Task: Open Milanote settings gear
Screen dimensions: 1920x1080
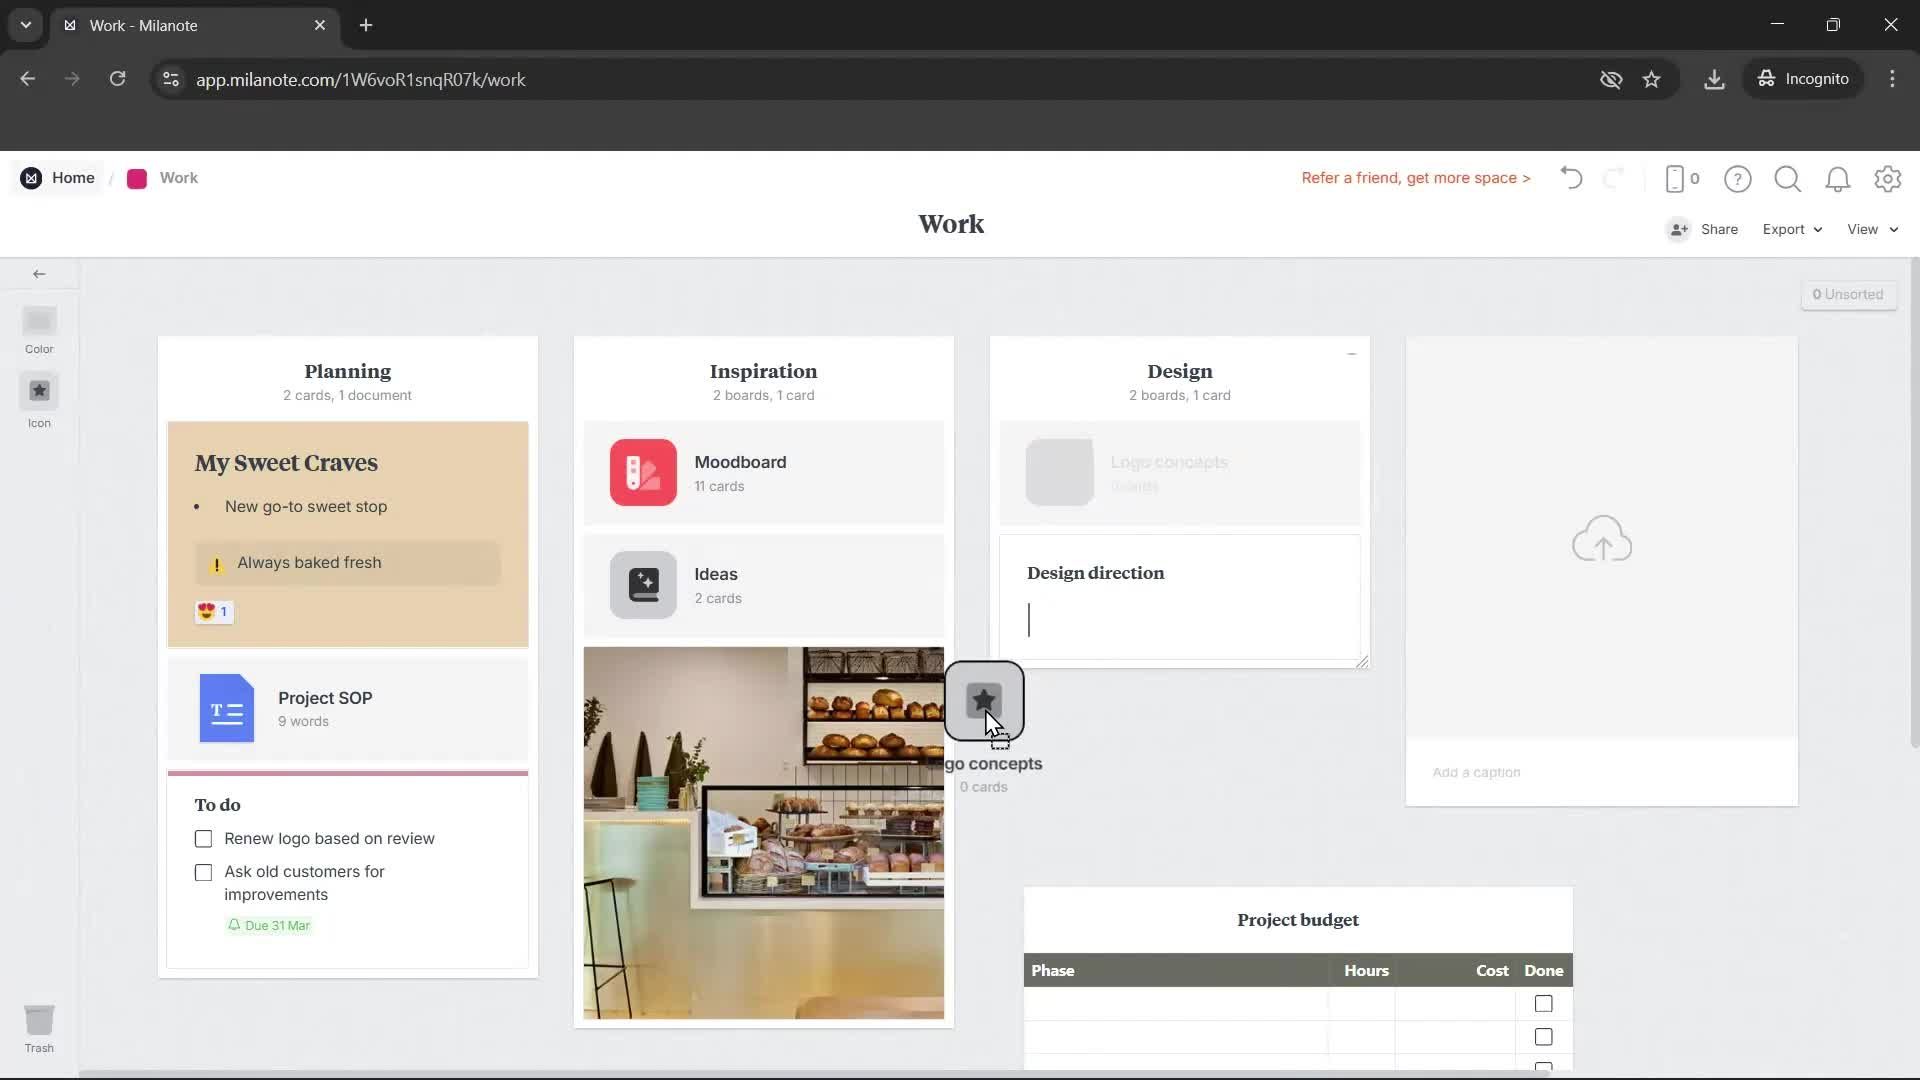Action: 1888,178
